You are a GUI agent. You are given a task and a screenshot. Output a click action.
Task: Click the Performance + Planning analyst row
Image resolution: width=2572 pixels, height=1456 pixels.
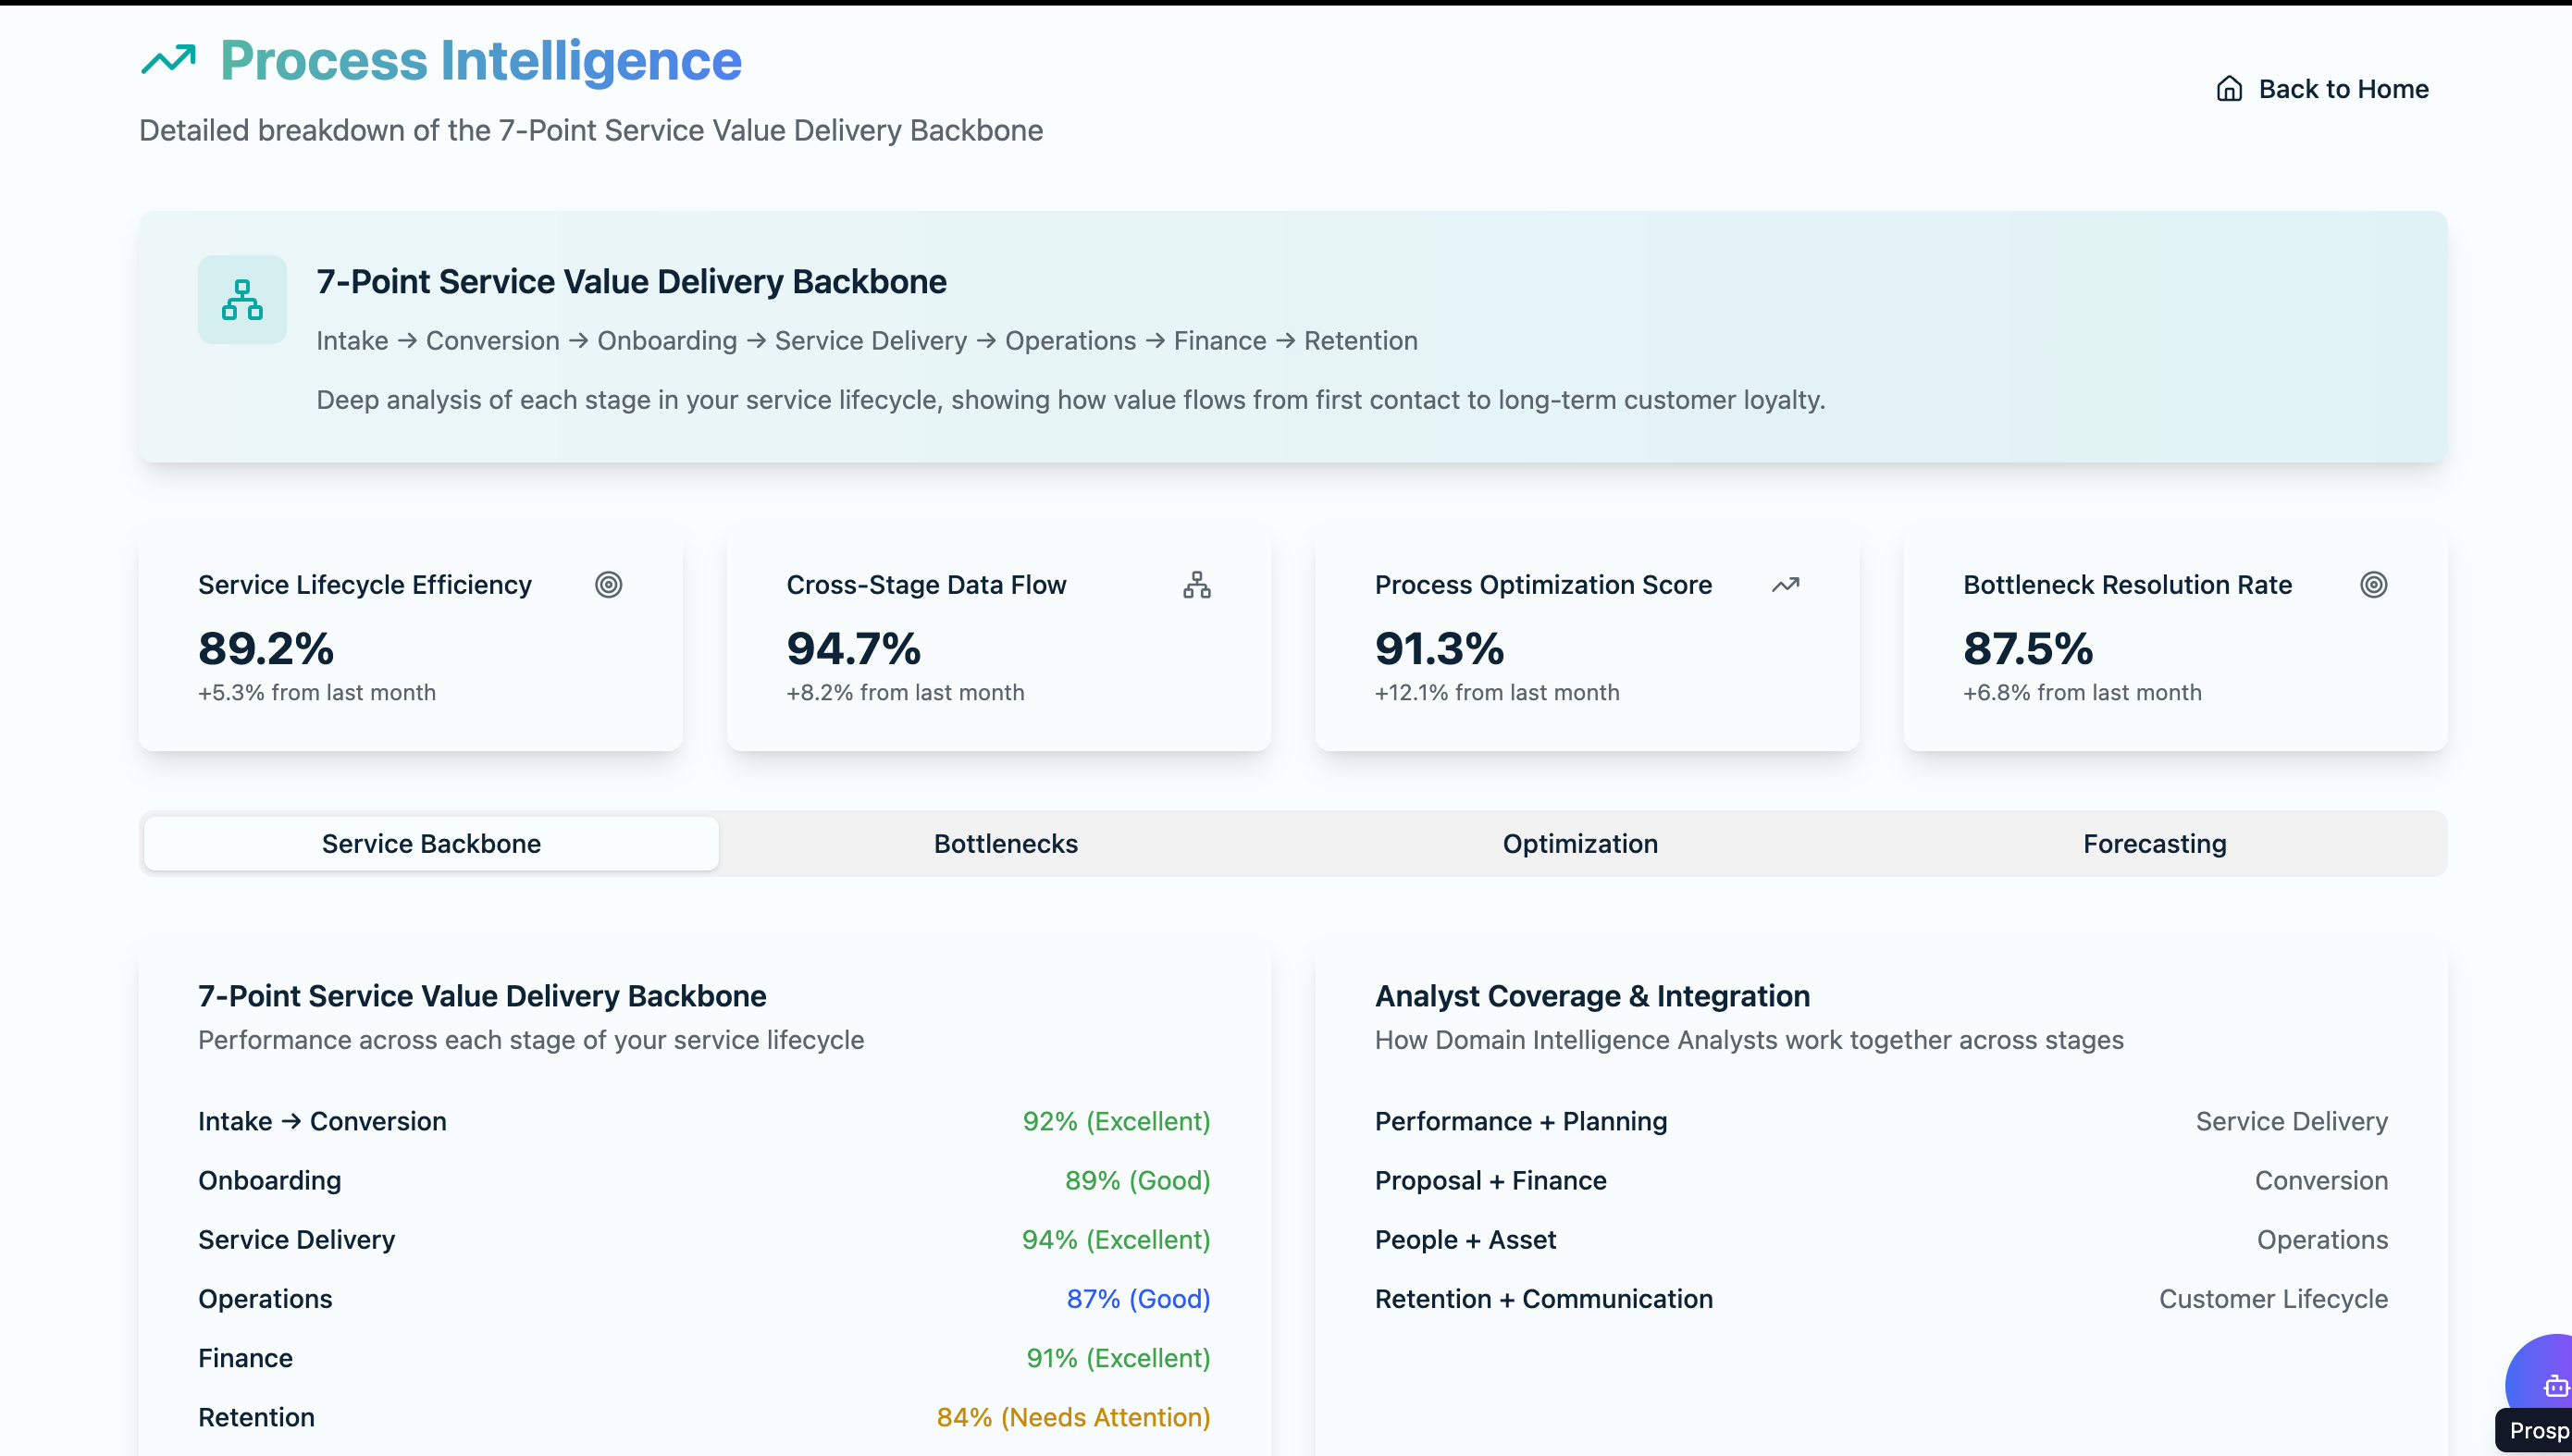point(1520,1121)
